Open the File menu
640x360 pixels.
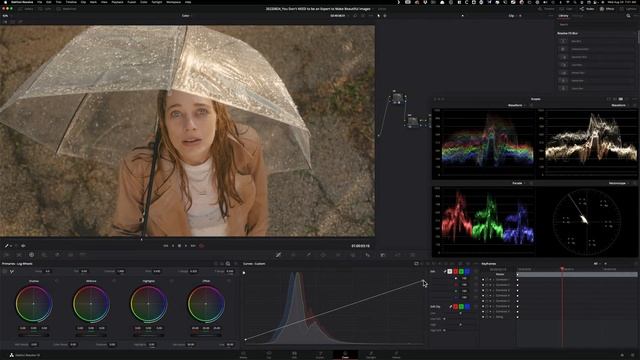40,2
